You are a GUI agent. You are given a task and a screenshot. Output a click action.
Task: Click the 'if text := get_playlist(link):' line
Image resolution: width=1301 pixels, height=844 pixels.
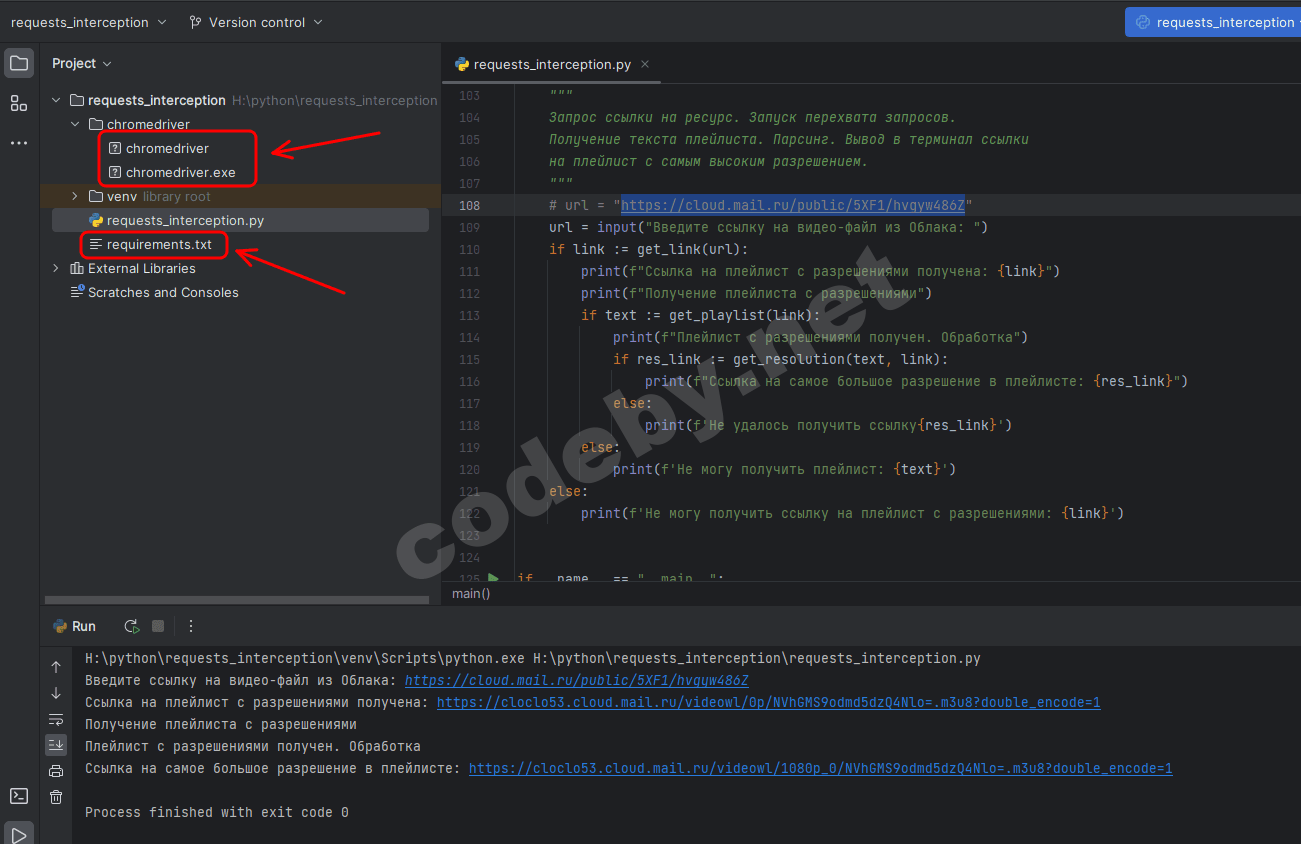coord(701,315)
